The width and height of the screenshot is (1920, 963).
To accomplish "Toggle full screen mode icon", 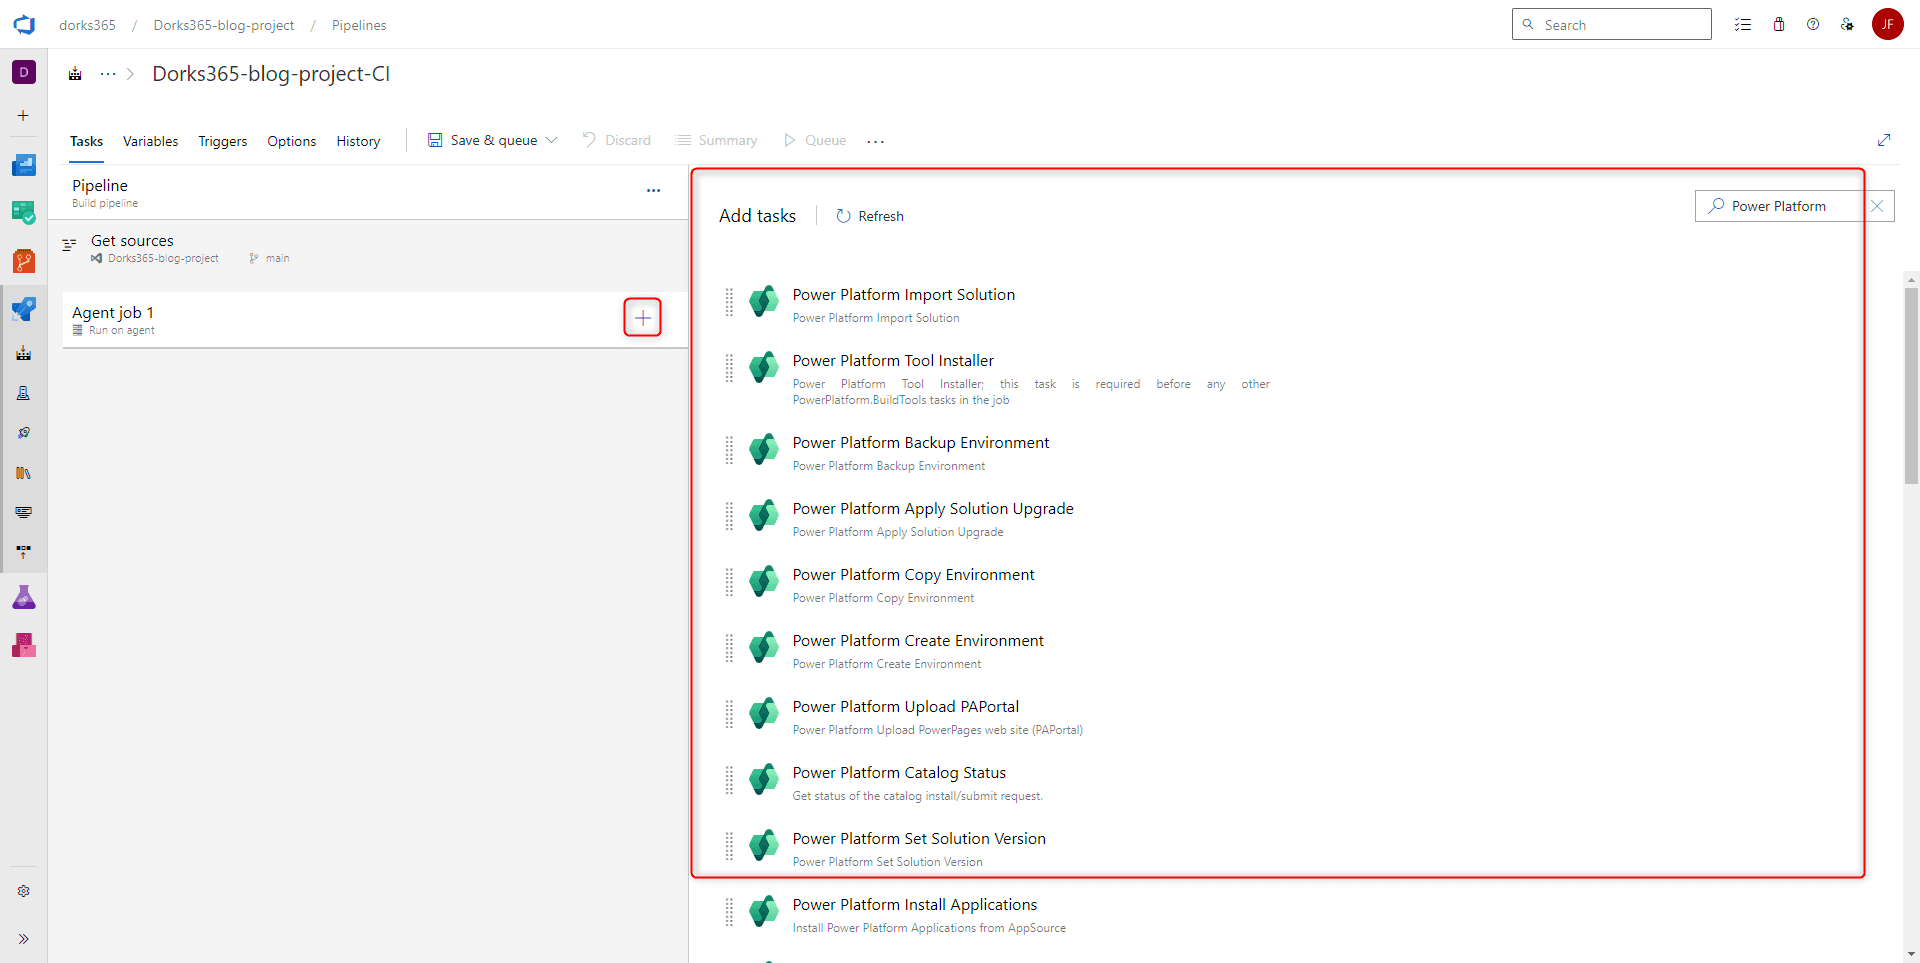I will [1884, 140].
